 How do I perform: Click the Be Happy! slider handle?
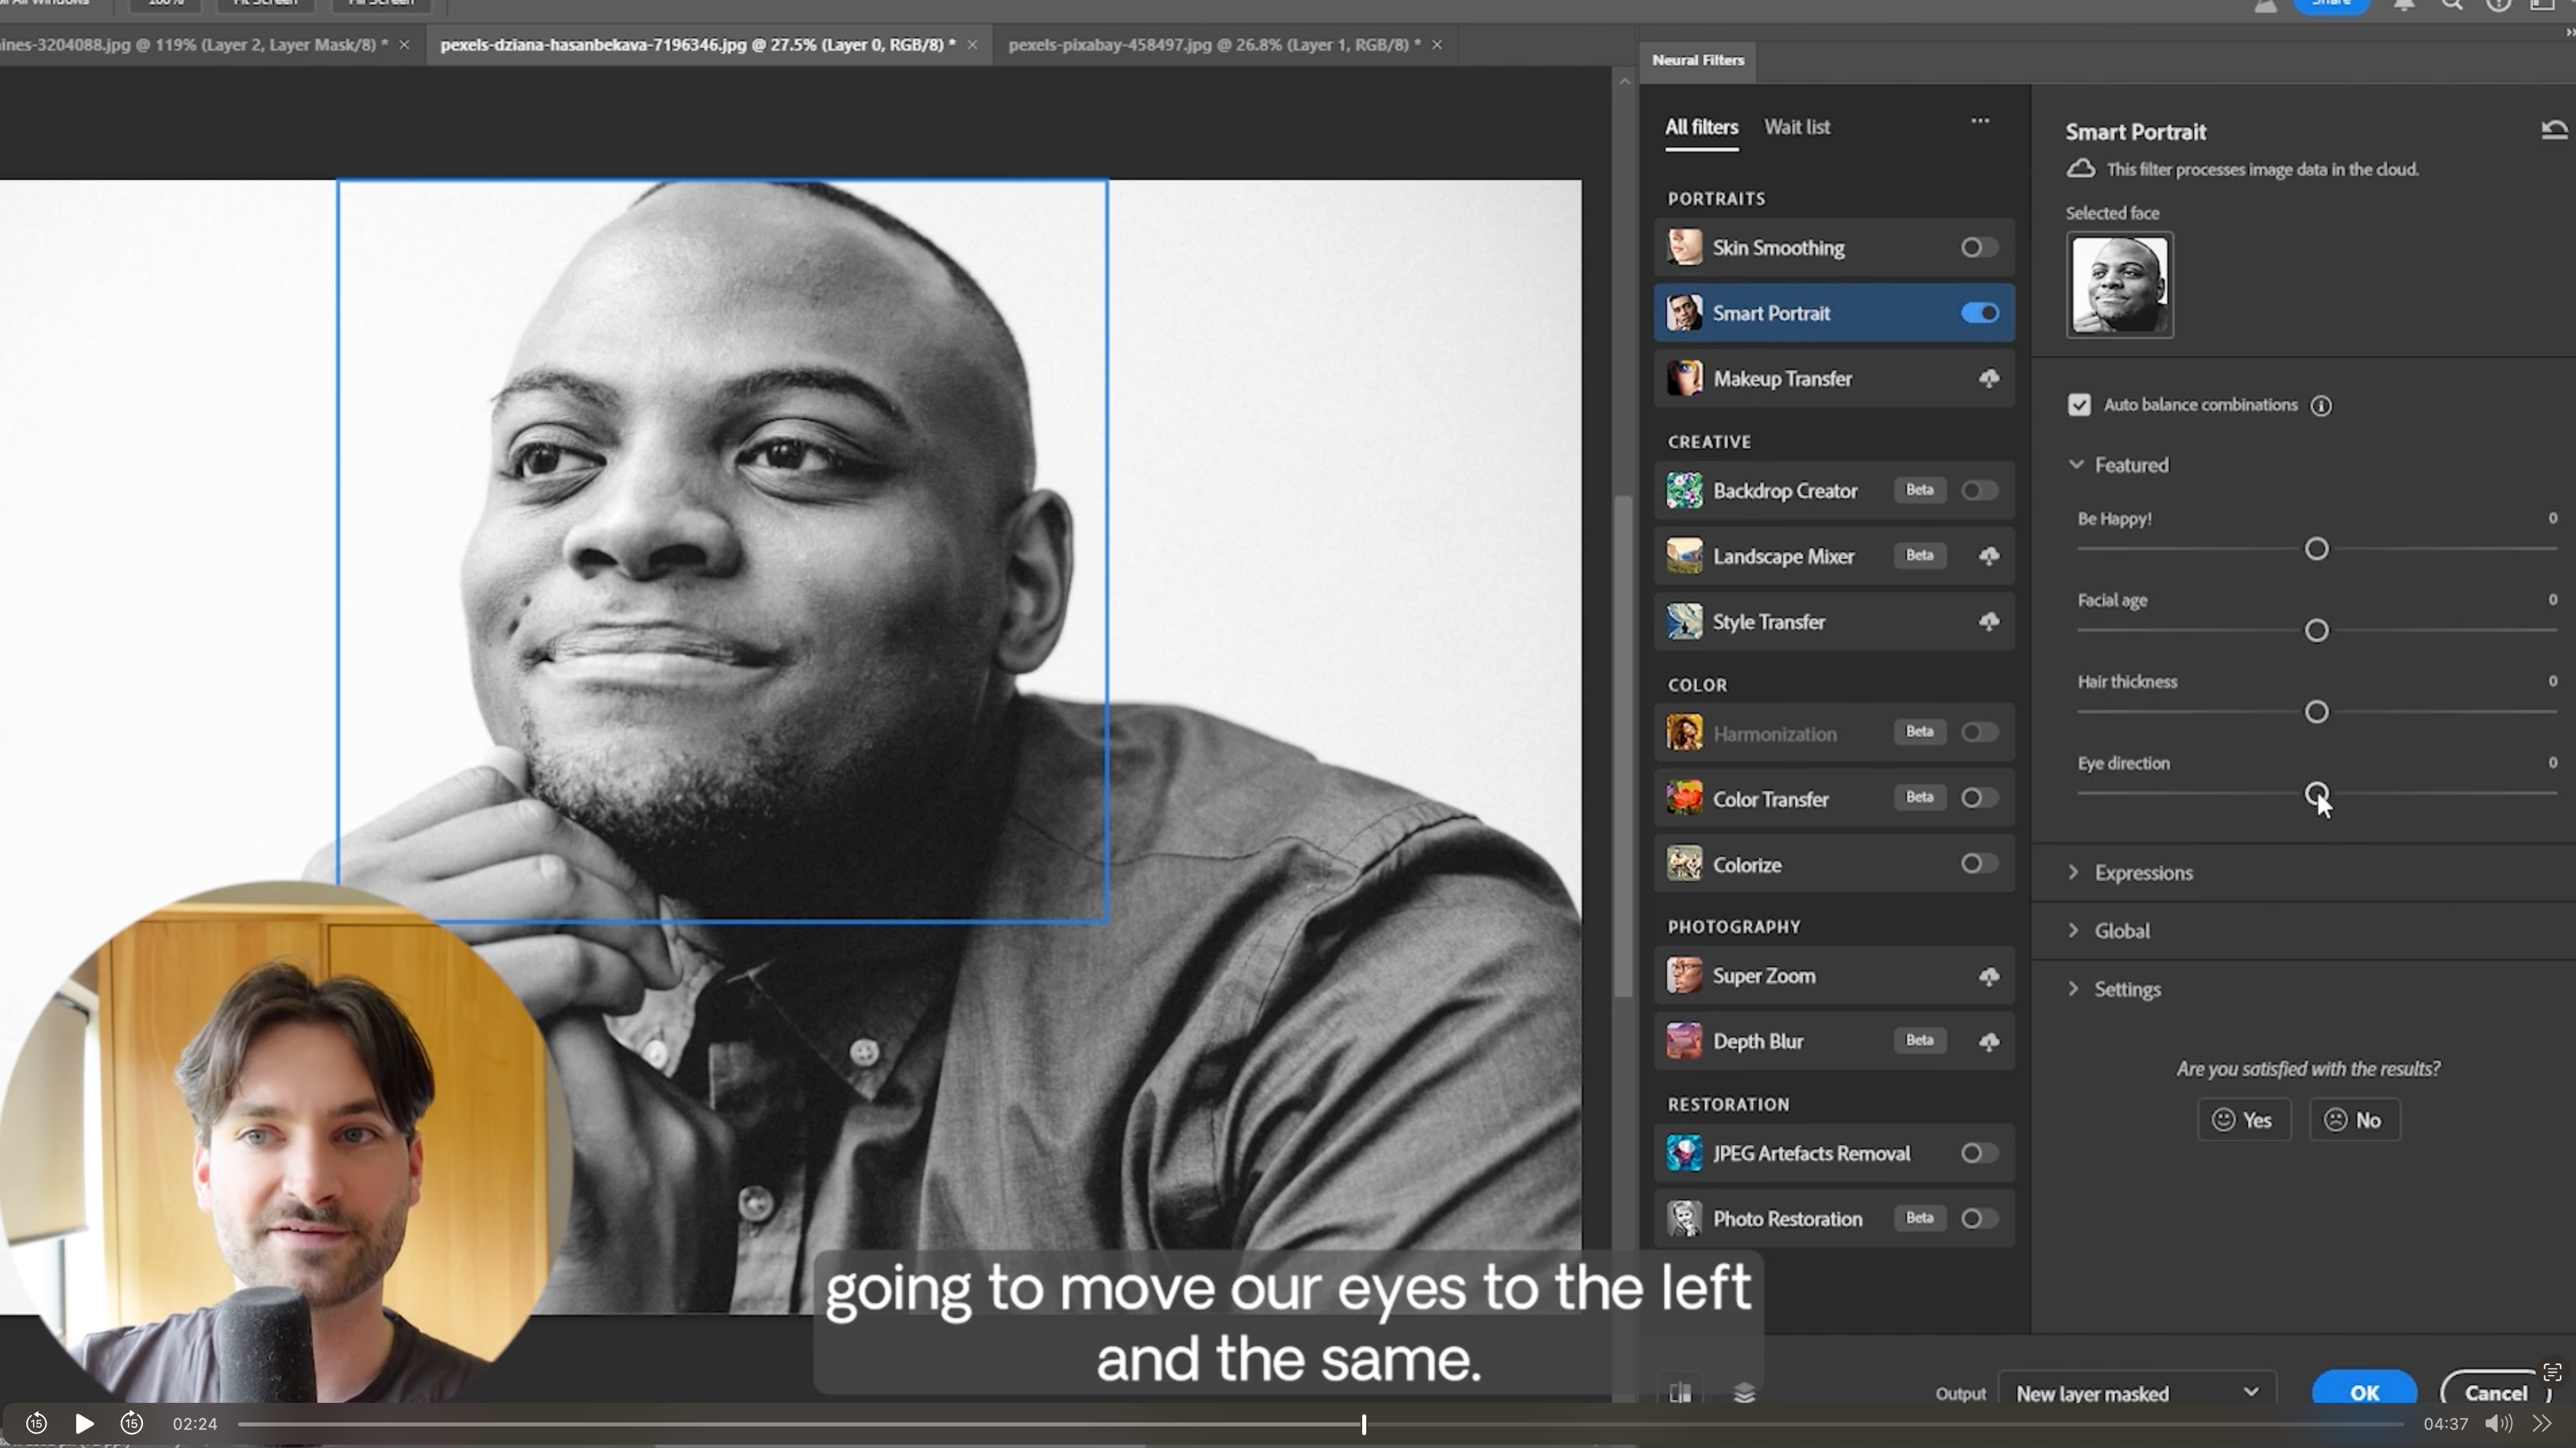2316,549
